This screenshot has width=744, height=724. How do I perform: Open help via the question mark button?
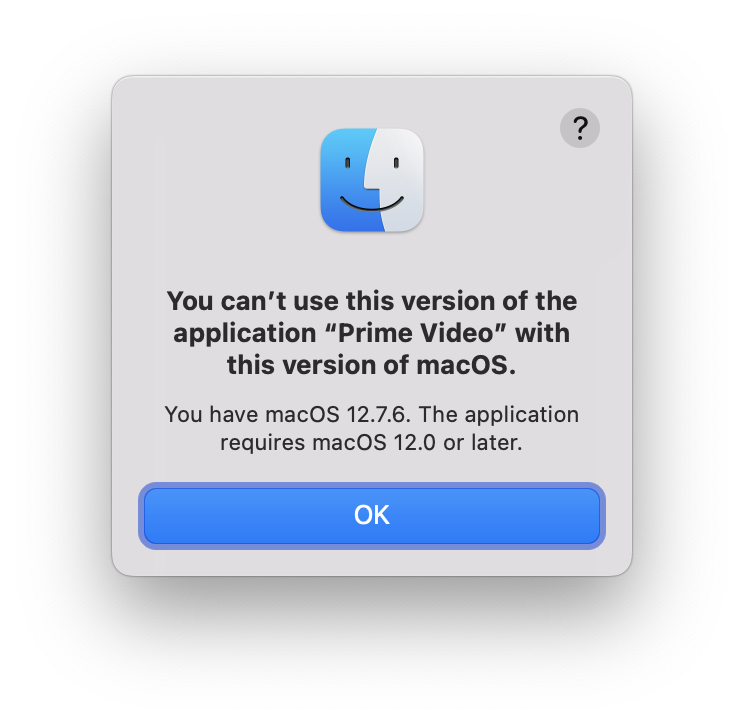579,128
